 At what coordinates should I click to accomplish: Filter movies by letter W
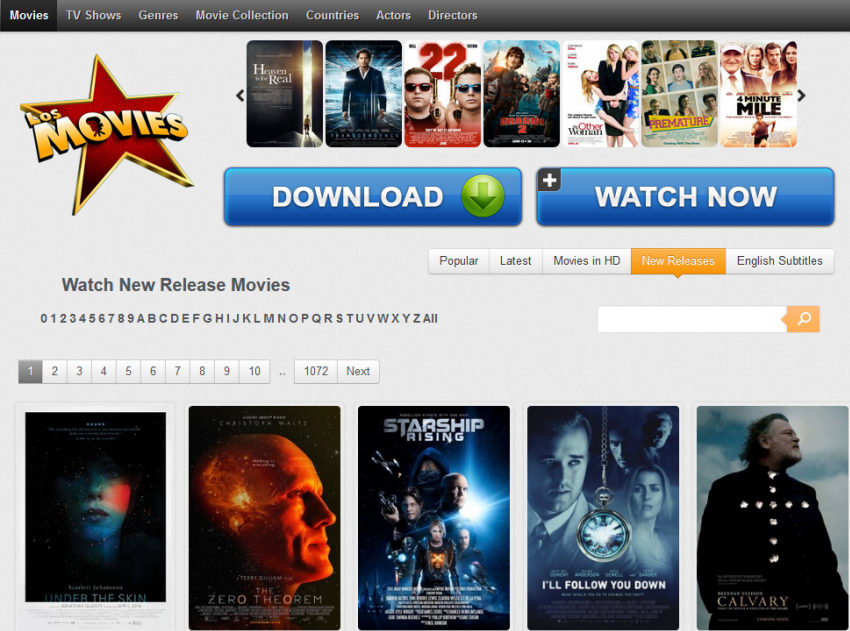383,318
